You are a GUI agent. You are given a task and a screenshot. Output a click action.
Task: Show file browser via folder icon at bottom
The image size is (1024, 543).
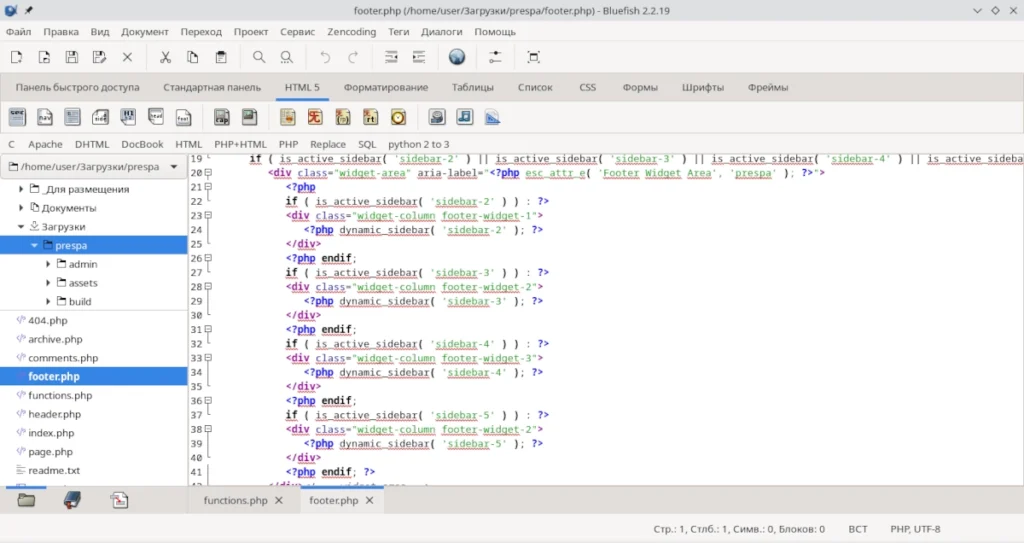click(26, 501)
